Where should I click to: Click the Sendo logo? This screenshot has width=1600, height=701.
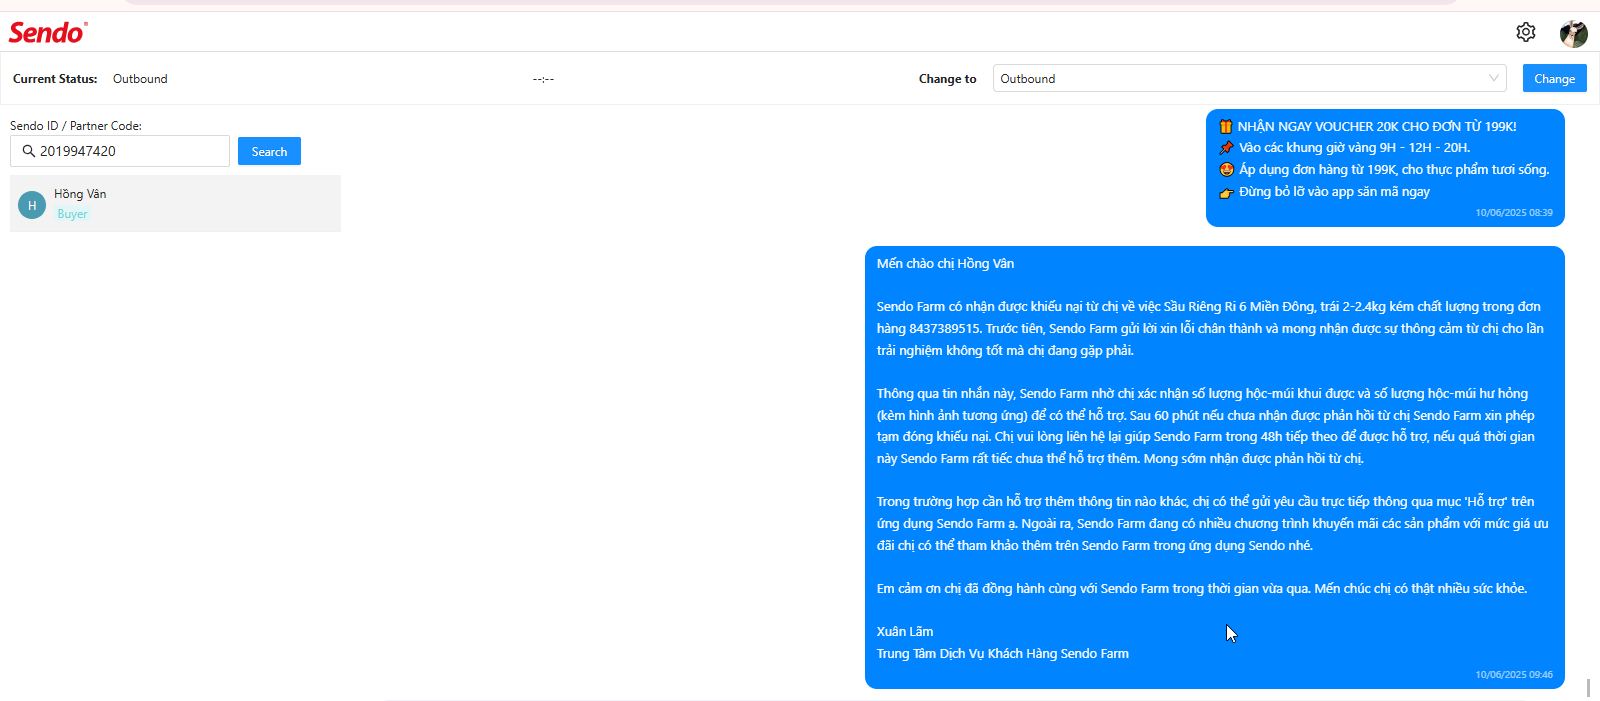click(48, 32)
